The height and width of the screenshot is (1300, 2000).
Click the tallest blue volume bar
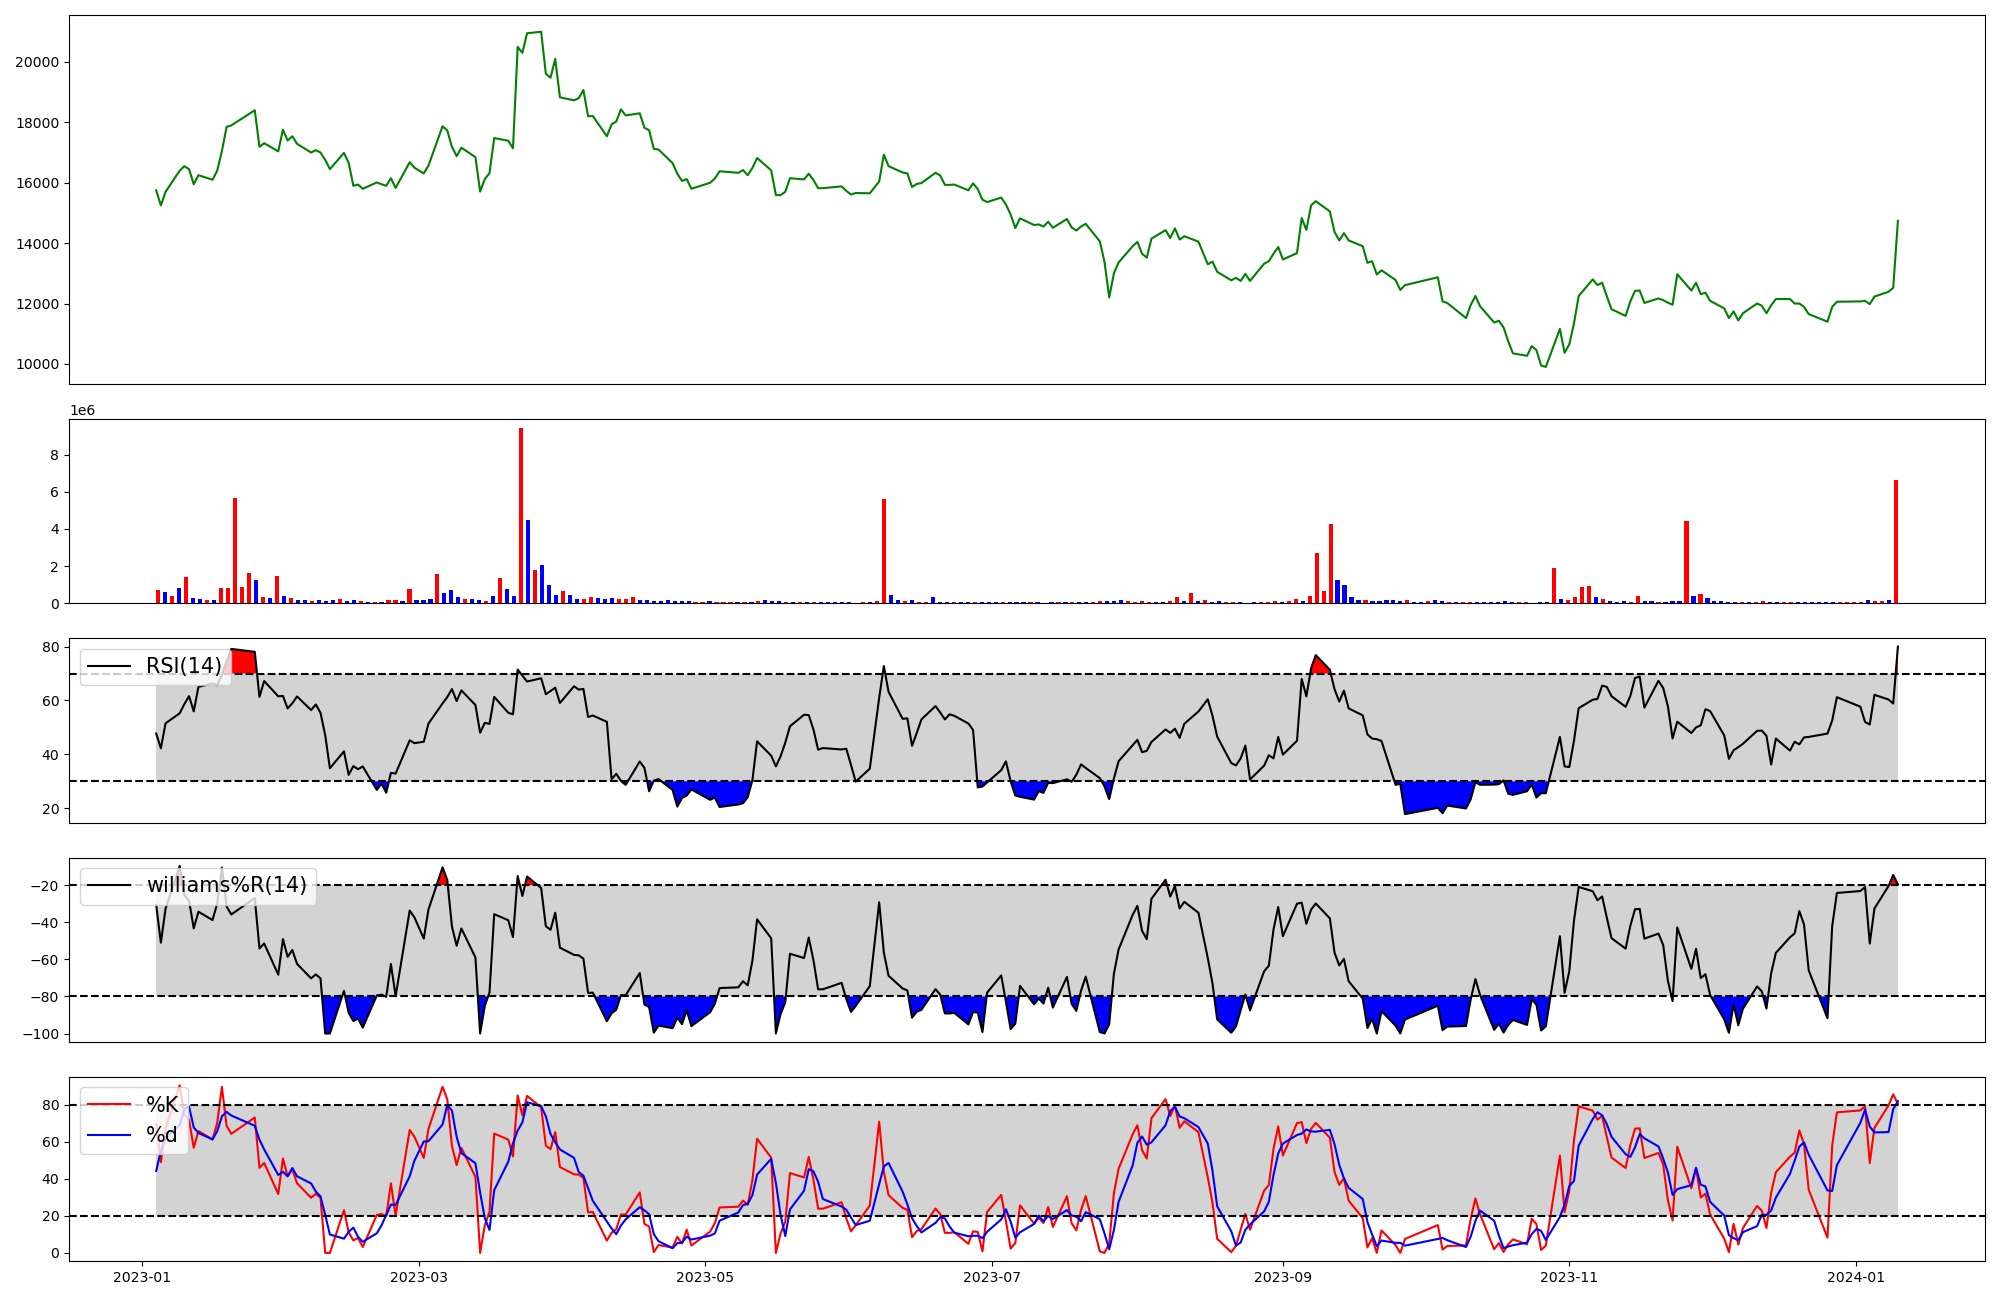(528, 562)
